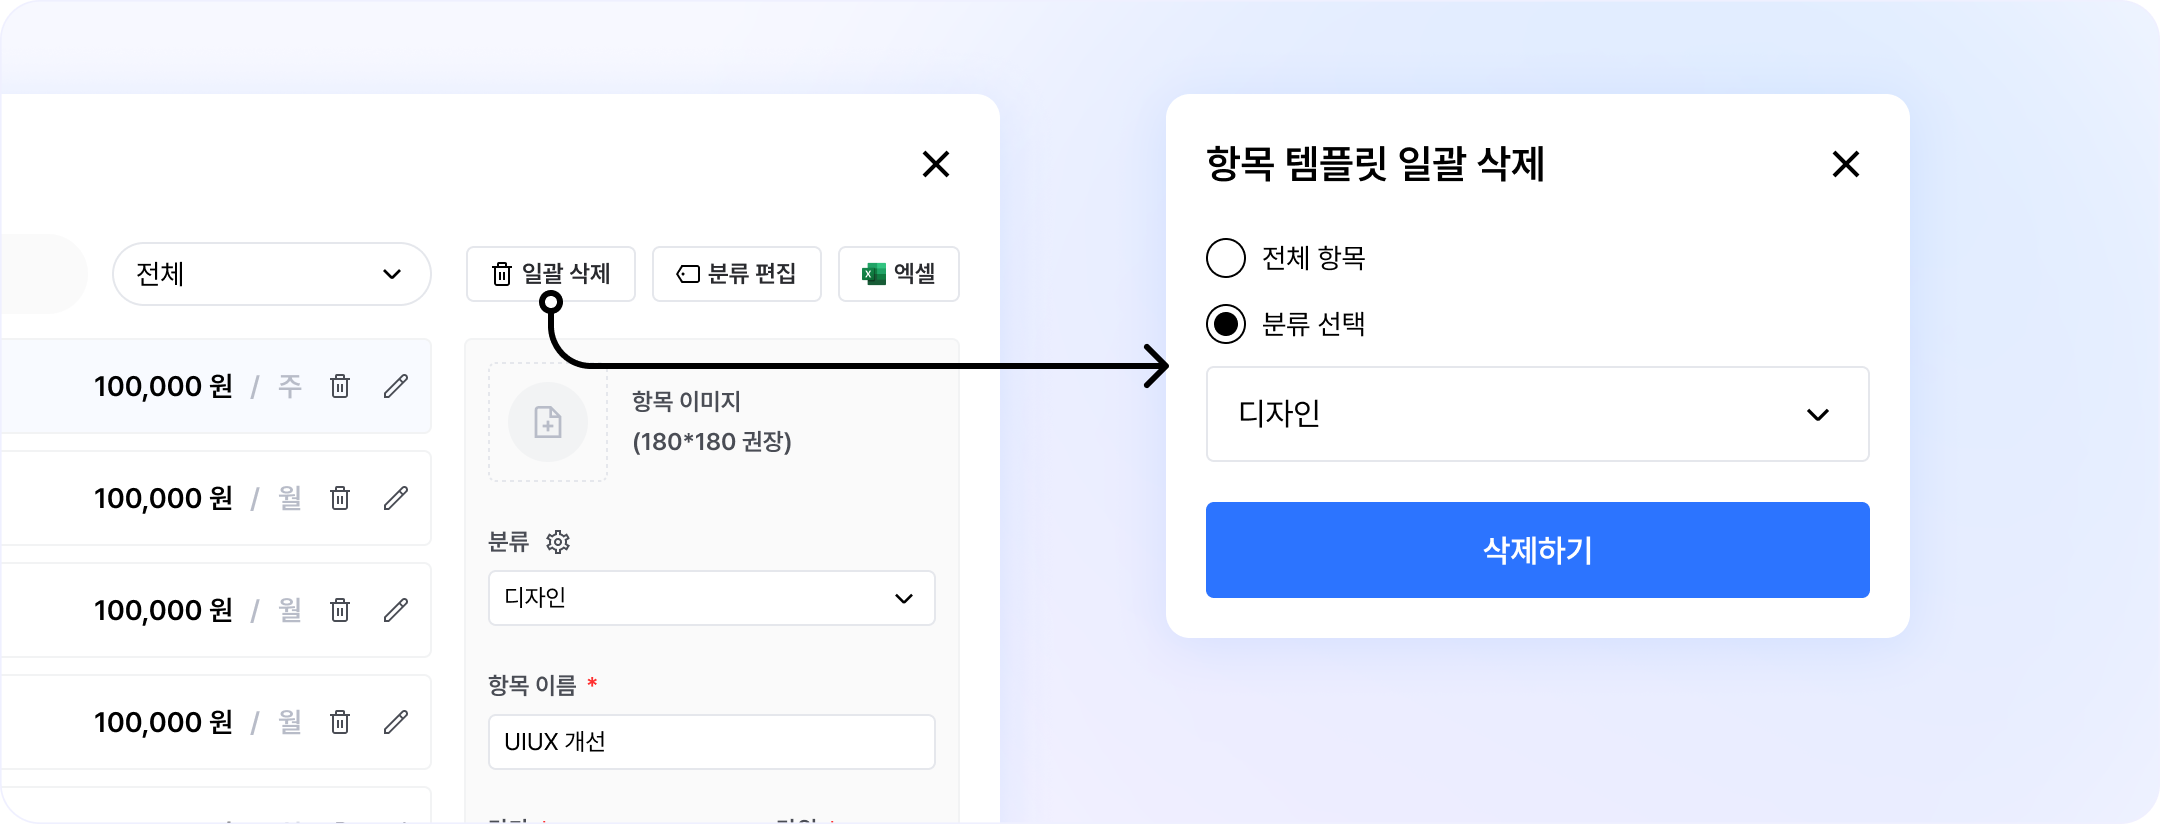
Task: Select the 전체 항목 radio option
Action: (x=1226, y=258)
